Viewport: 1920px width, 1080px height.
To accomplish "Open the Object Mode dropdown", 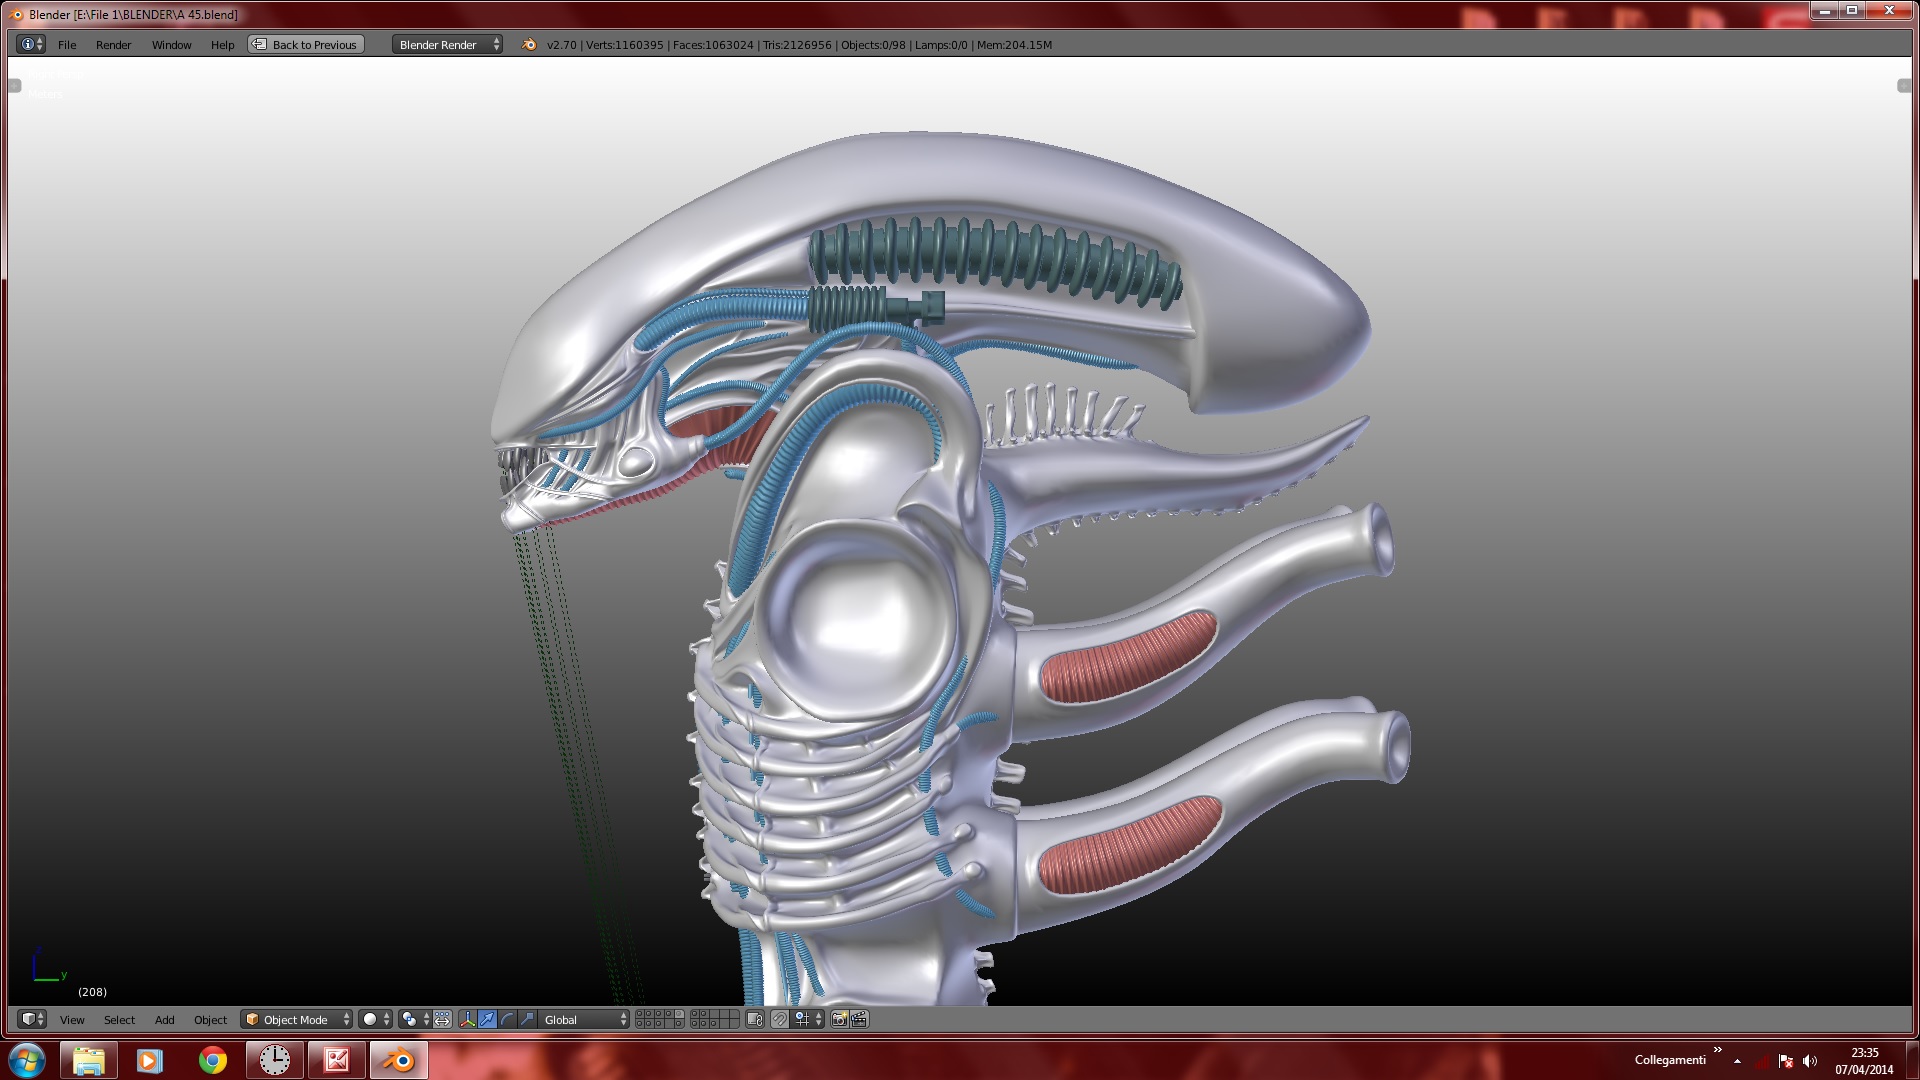I will (297, 1020).
